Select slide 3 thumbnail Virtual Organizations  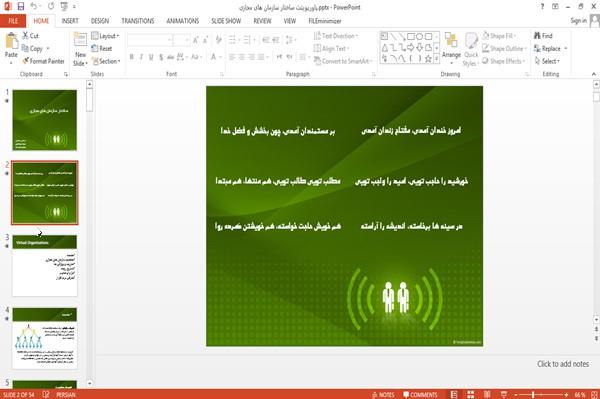(x=45, y=265)
